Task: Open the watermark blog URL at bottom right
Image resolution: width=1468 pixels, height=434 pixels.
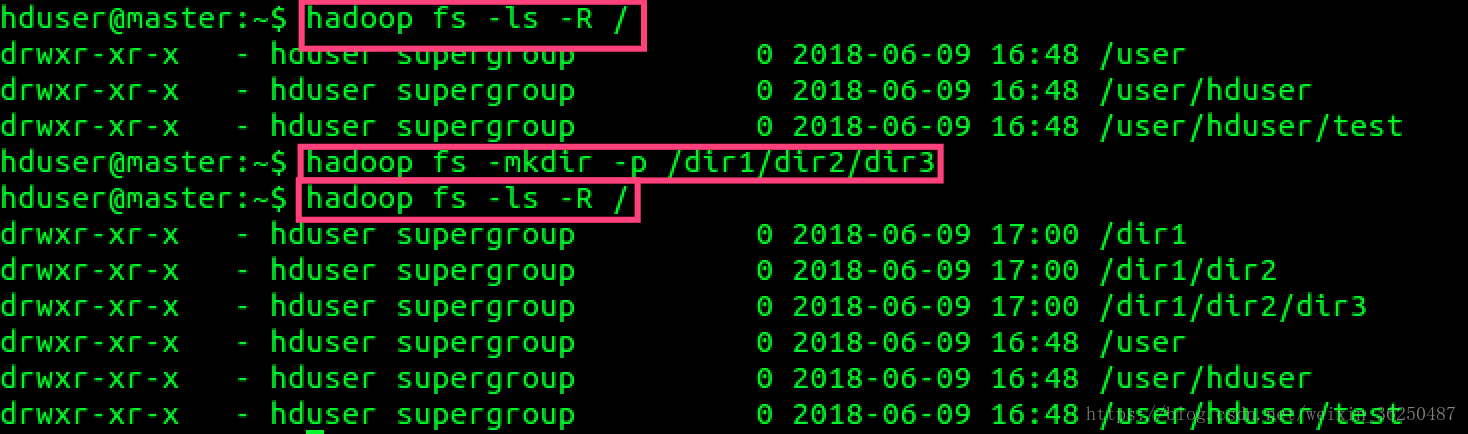Action: point(1270,414)
